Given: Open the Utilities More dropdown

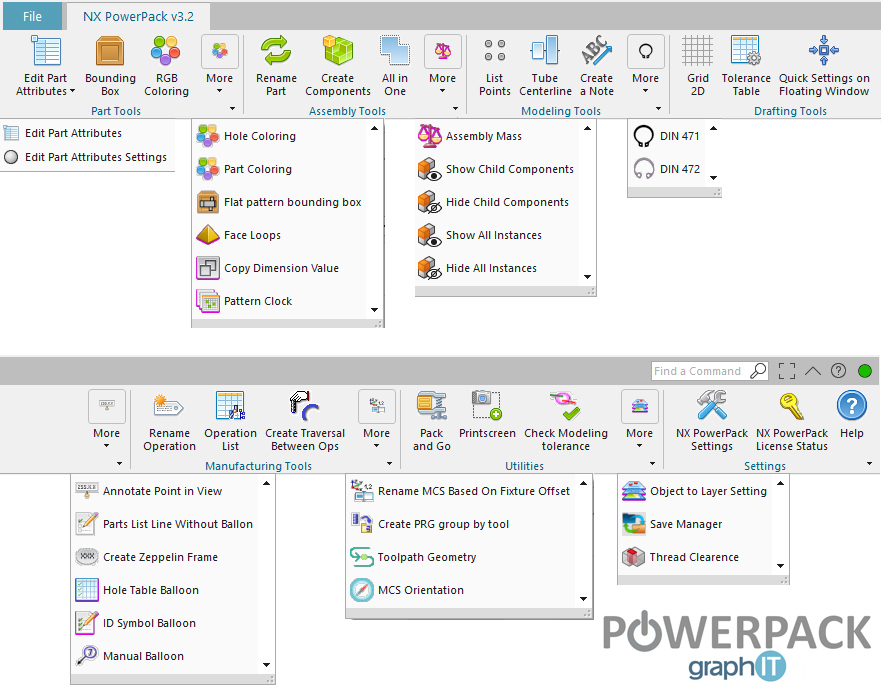Looking at the screenshot, I should pos(639,420).
